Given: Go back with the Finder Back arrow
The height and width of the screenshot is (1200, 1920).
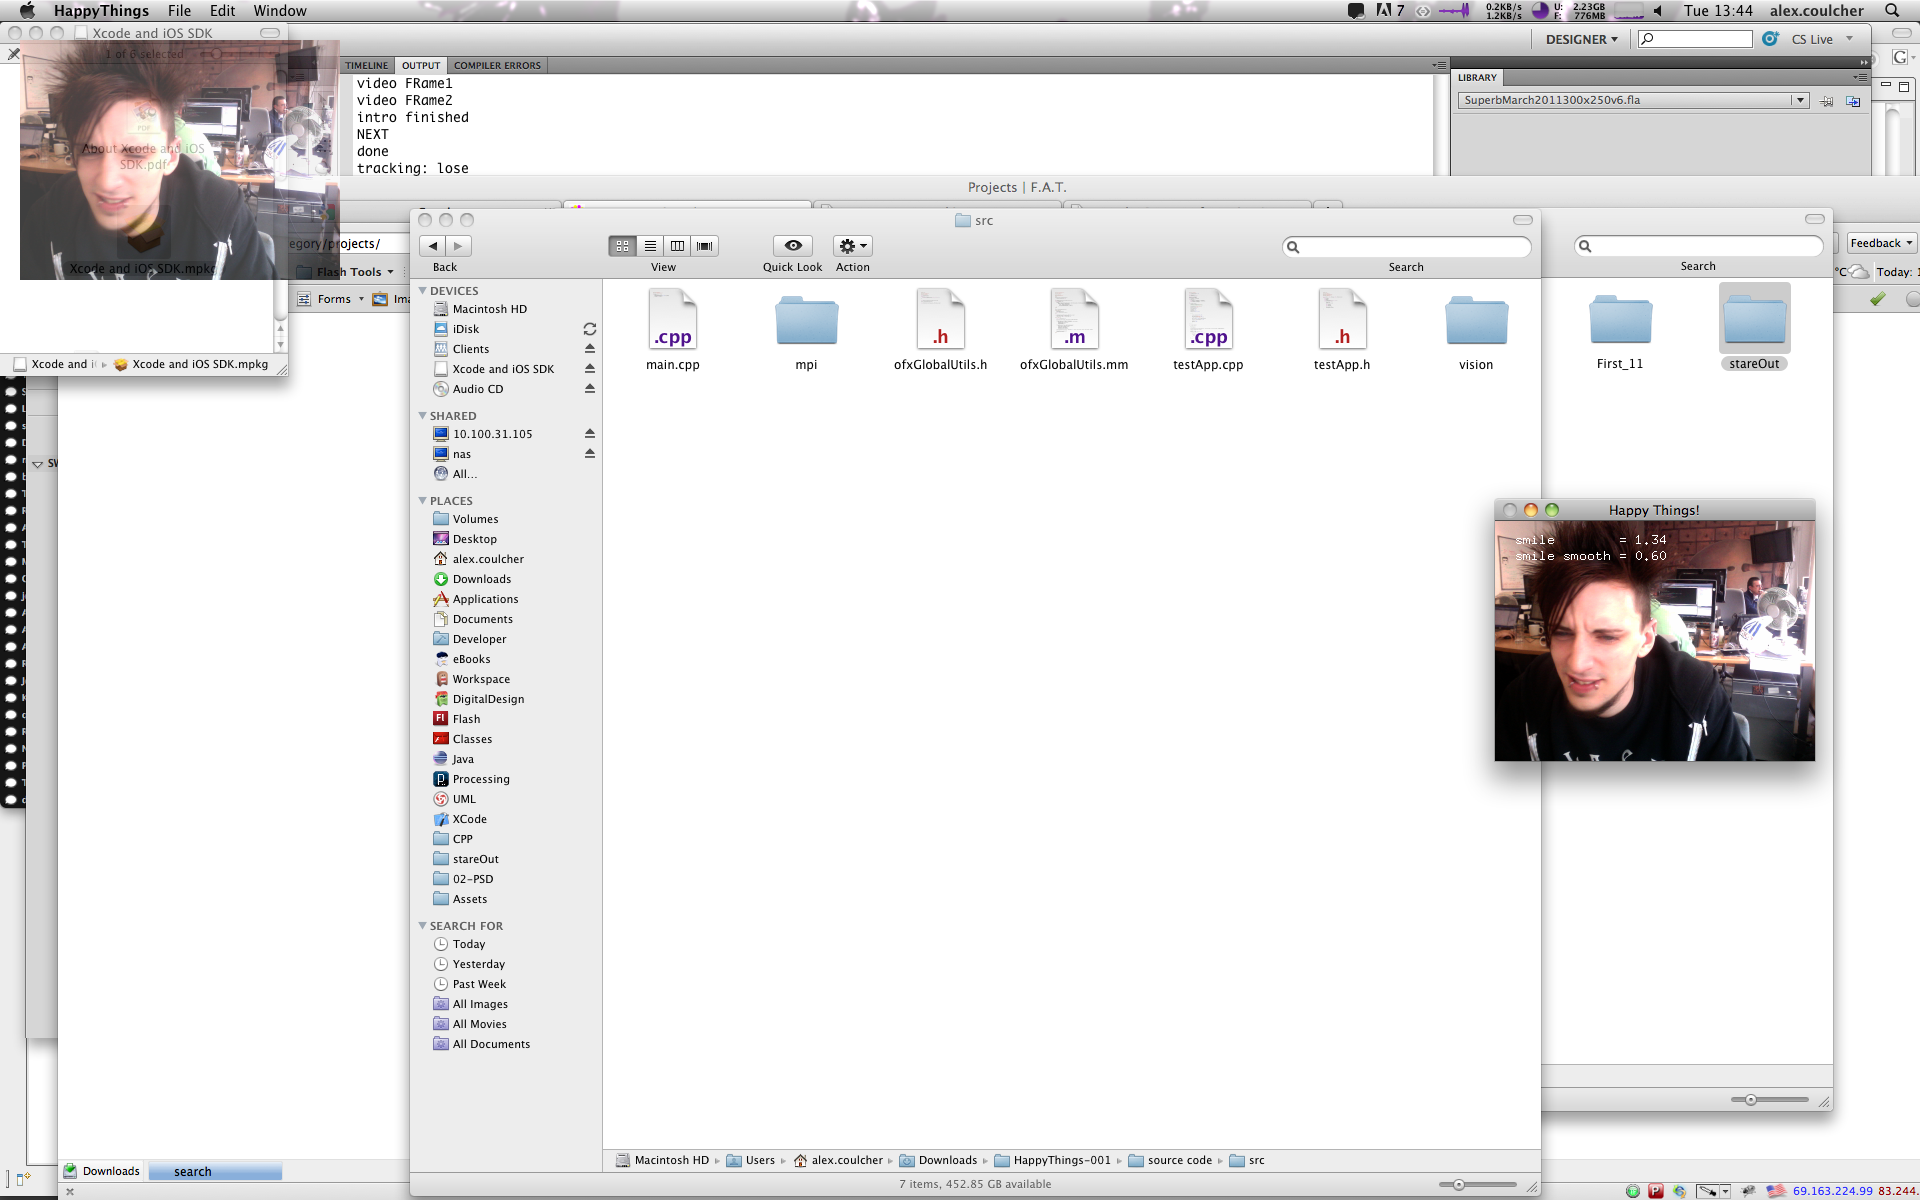Looking at the screenshot, I should [x=433, y=246].
